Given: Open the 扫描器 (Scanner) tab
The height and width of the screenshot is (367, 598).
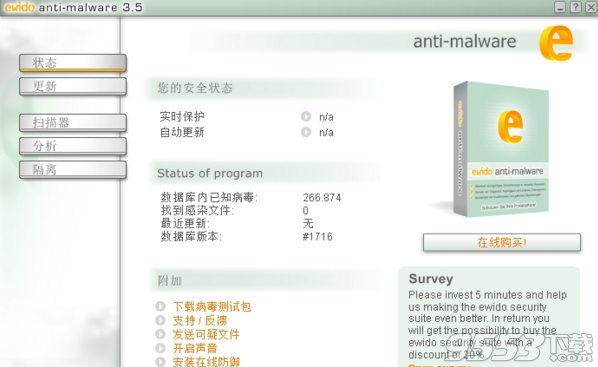Looking at the screenshot, I should click(73, 122).
